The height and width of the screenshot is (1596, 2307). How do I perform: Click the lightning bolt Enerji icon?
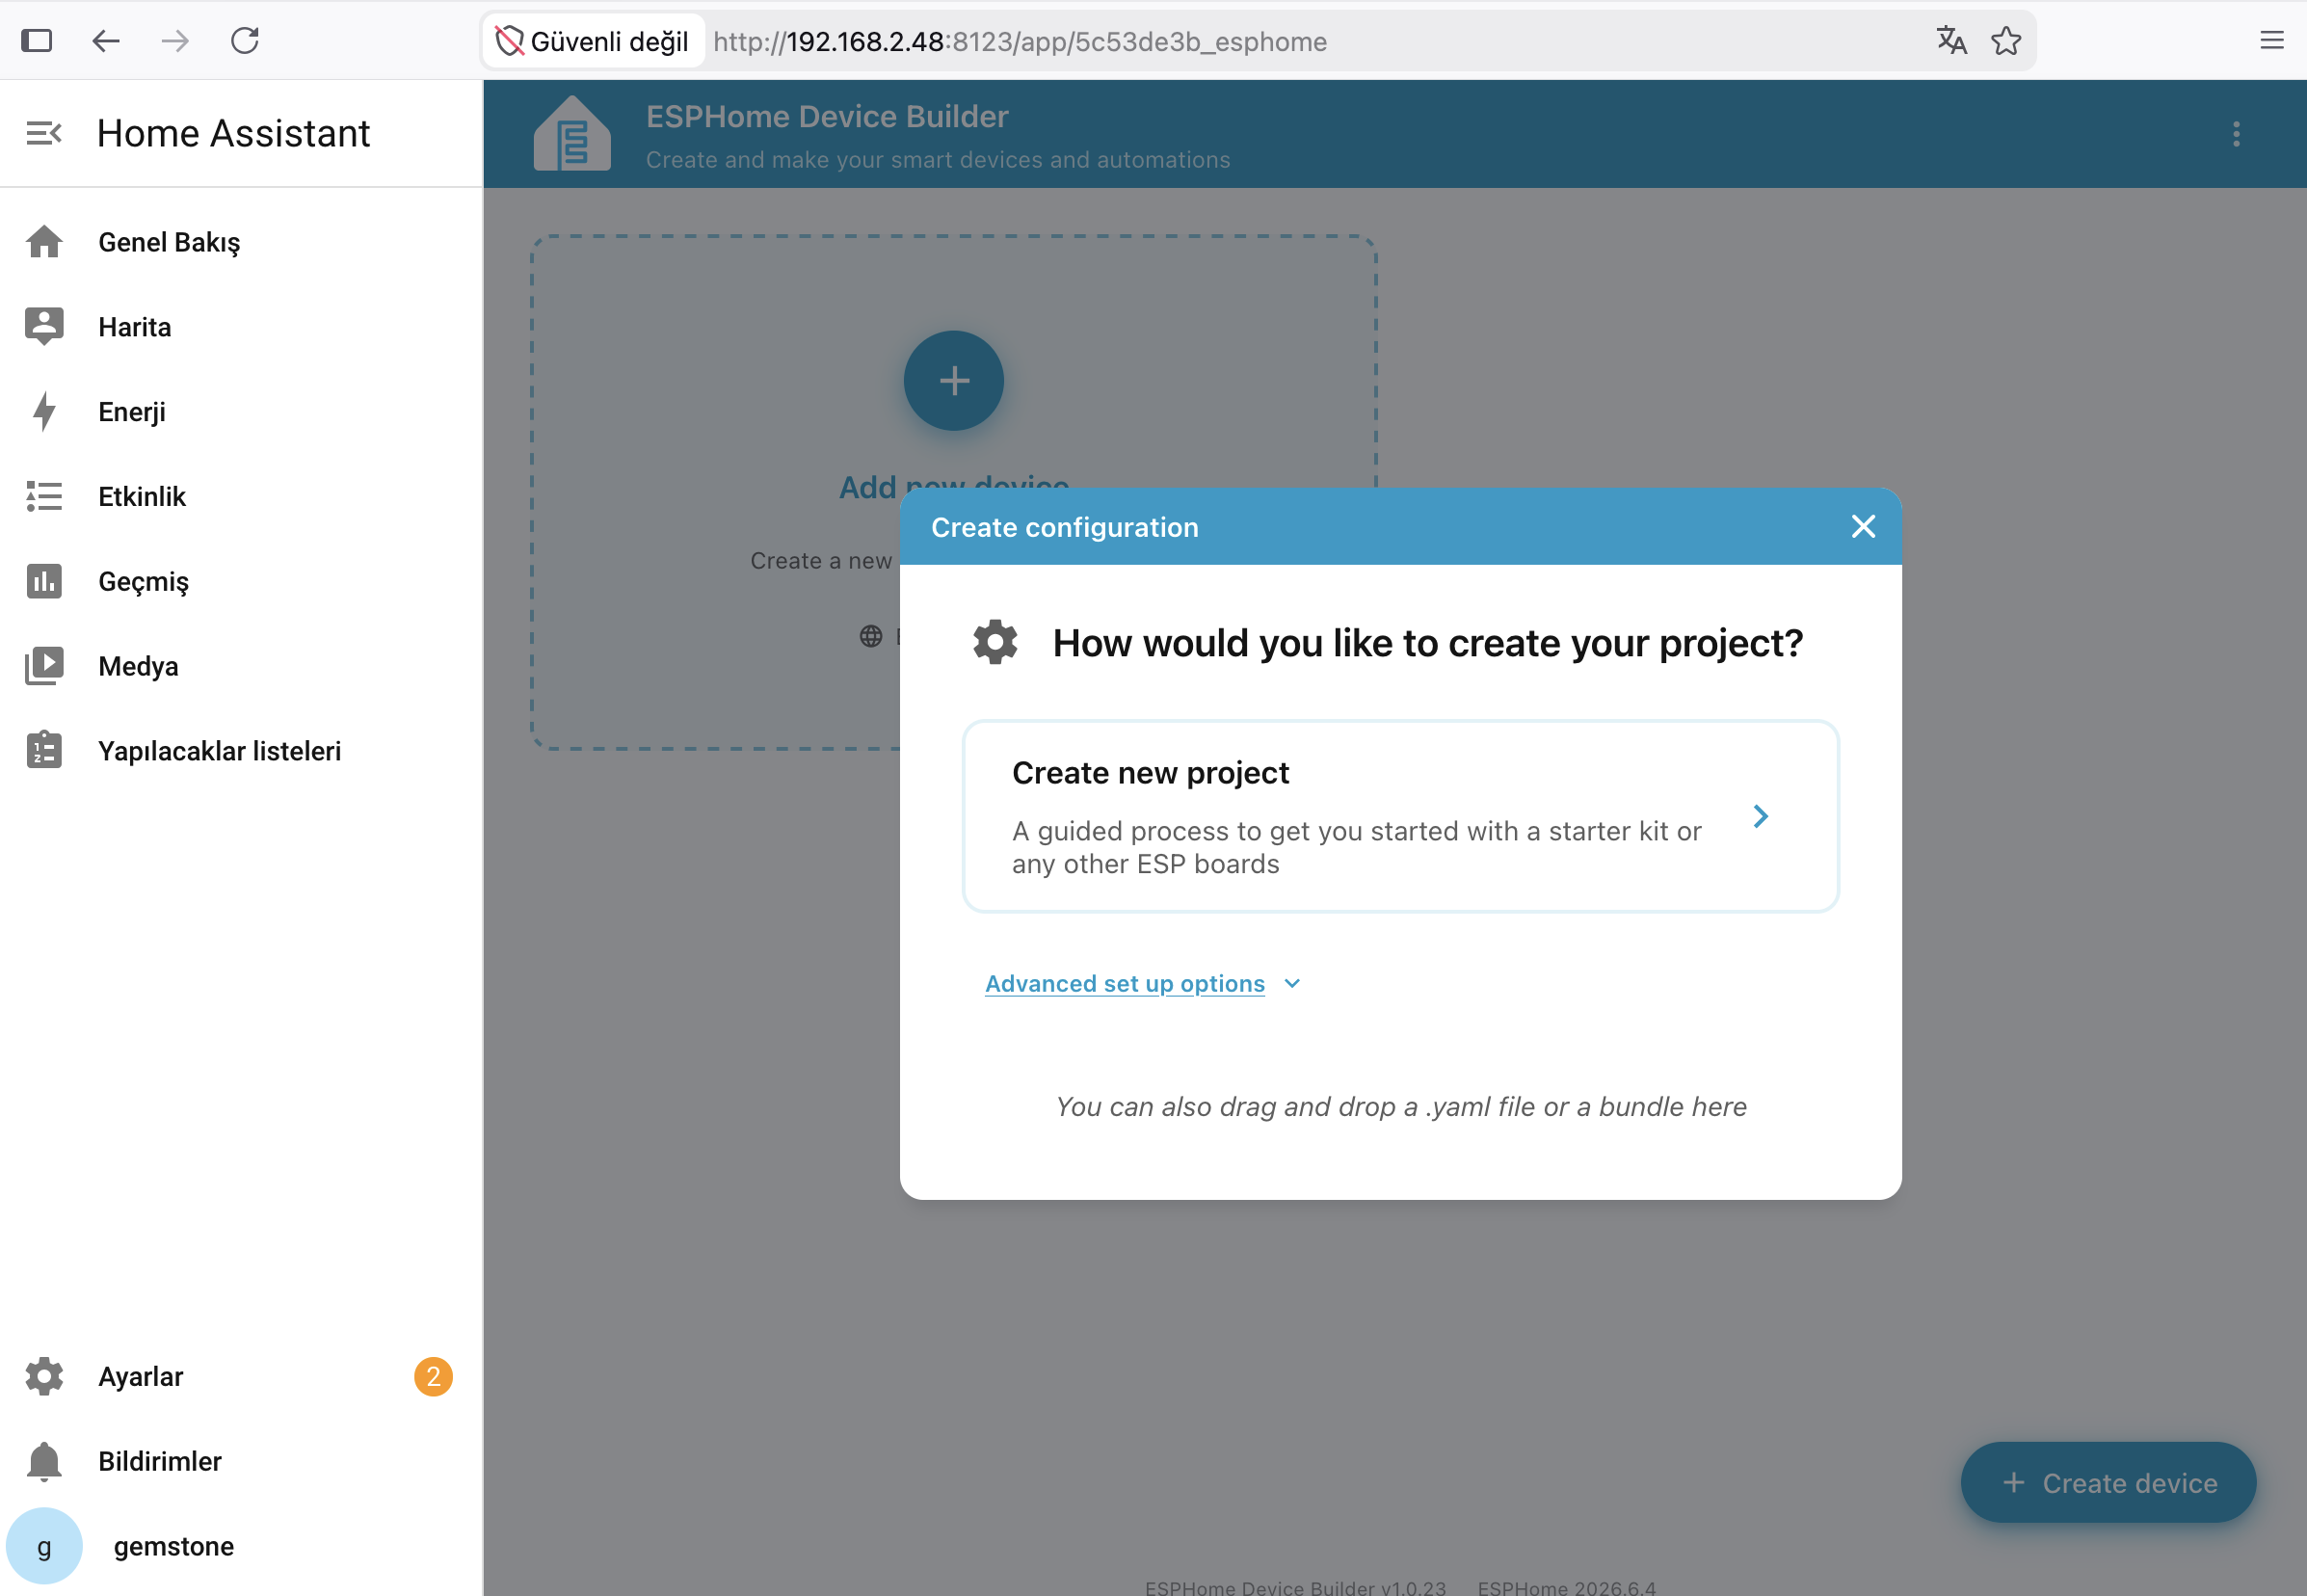pyautogui.click(x=44, y=412)
